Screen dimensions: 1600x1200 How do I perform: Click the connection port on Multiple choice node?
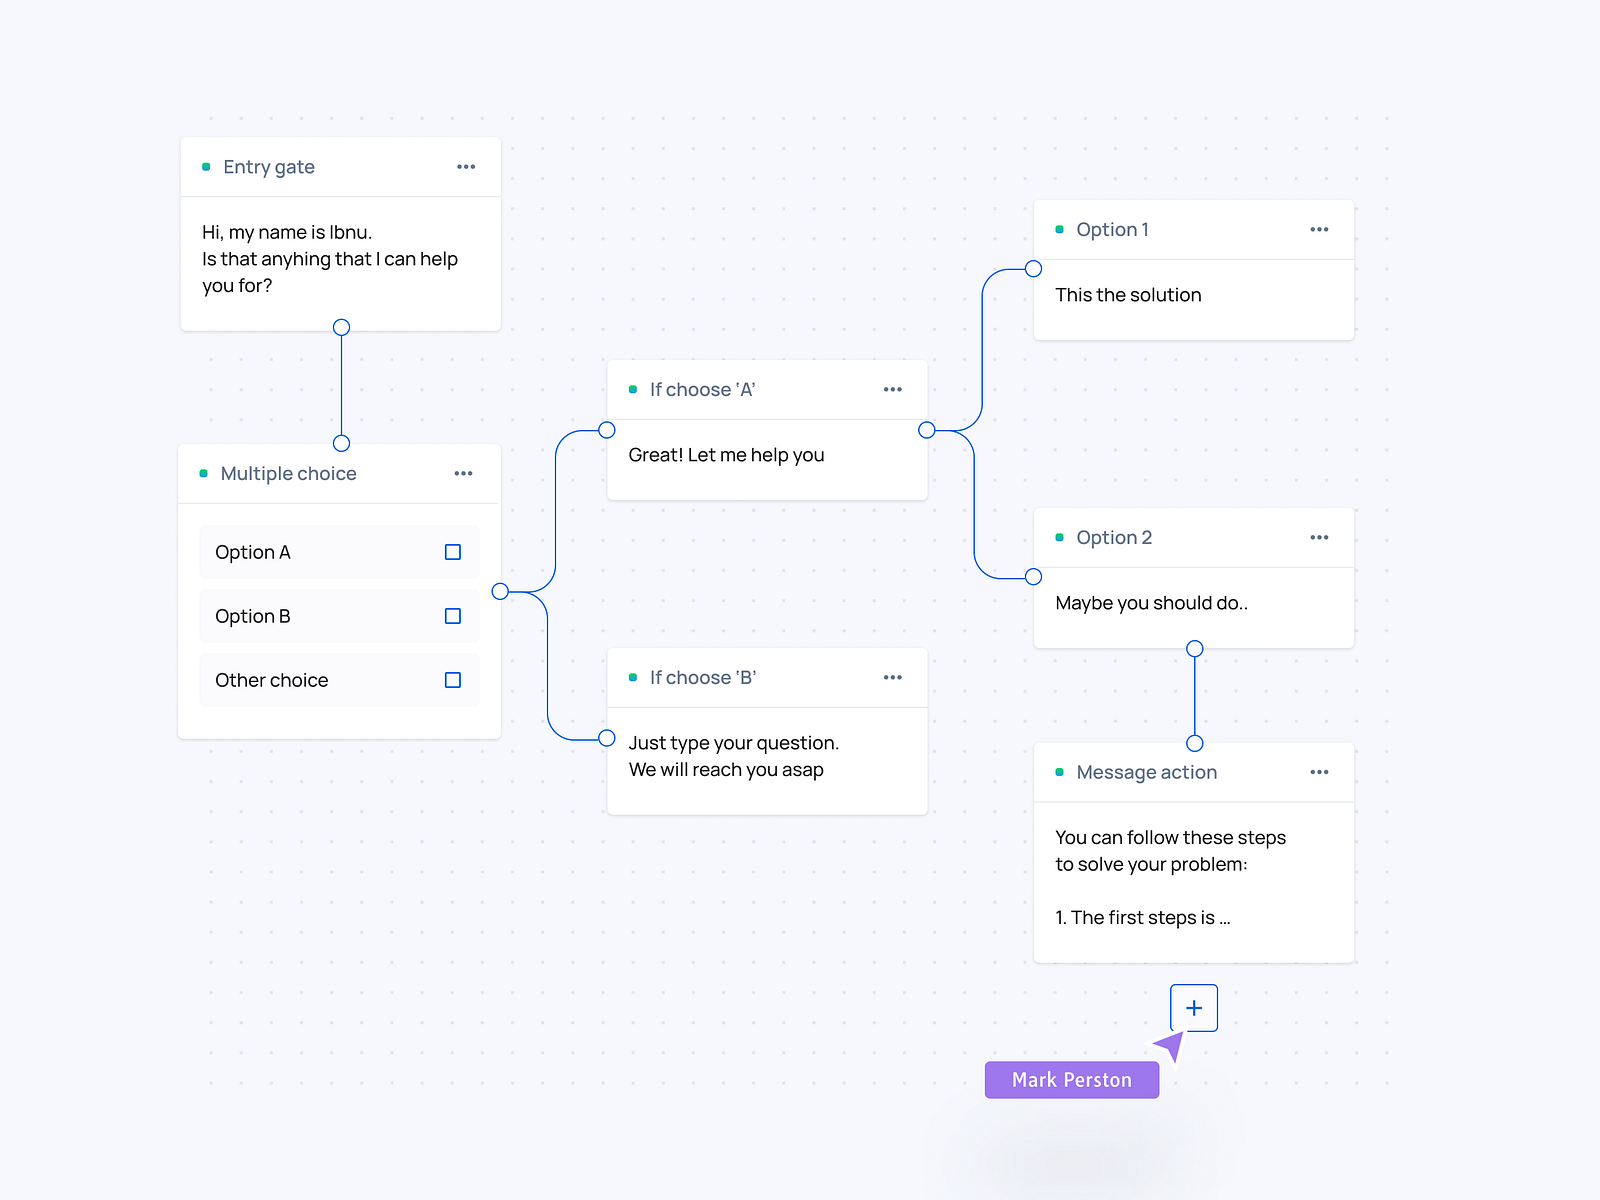pos(500,590)
